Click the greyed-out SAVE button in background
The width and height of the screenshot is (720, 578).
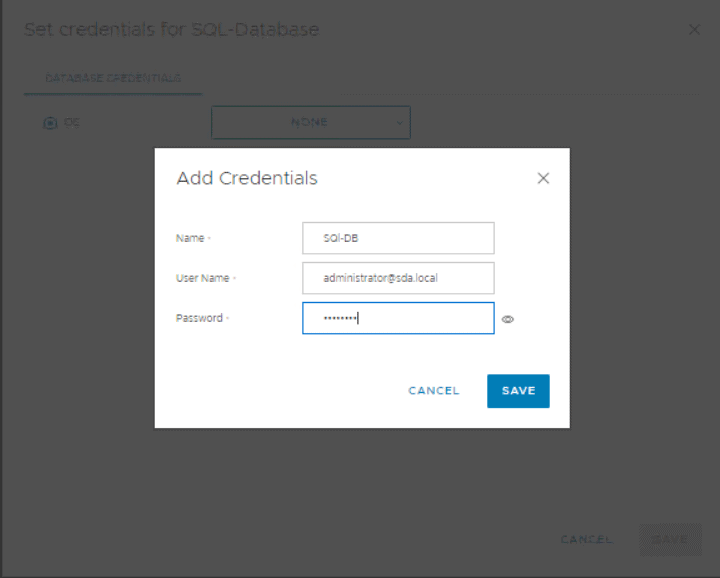click(670, 539)
